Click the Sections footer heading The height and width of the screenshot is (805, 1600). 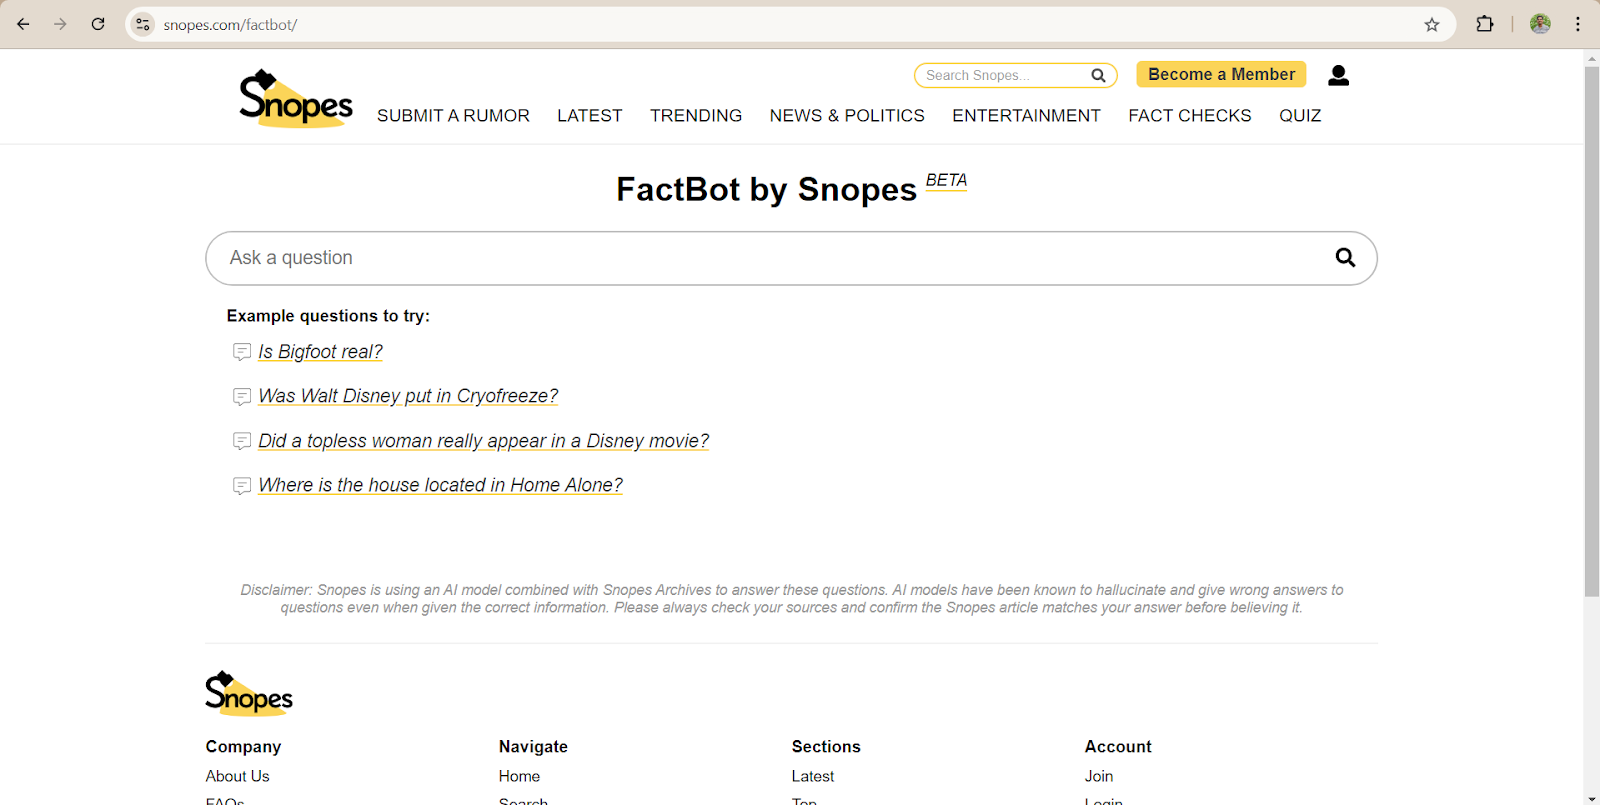pyautogui.click(x=826, y=747)
